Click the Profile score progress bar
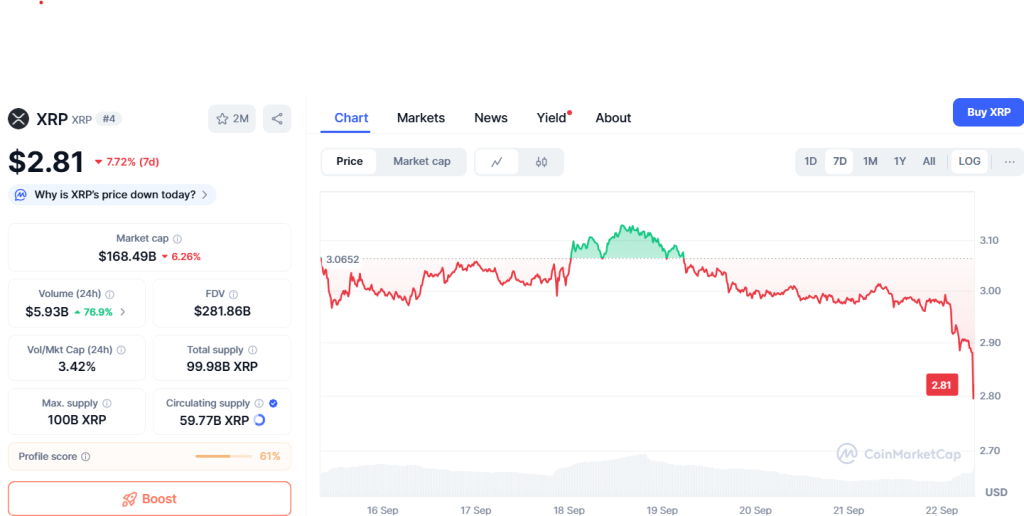 click(223, 457)
